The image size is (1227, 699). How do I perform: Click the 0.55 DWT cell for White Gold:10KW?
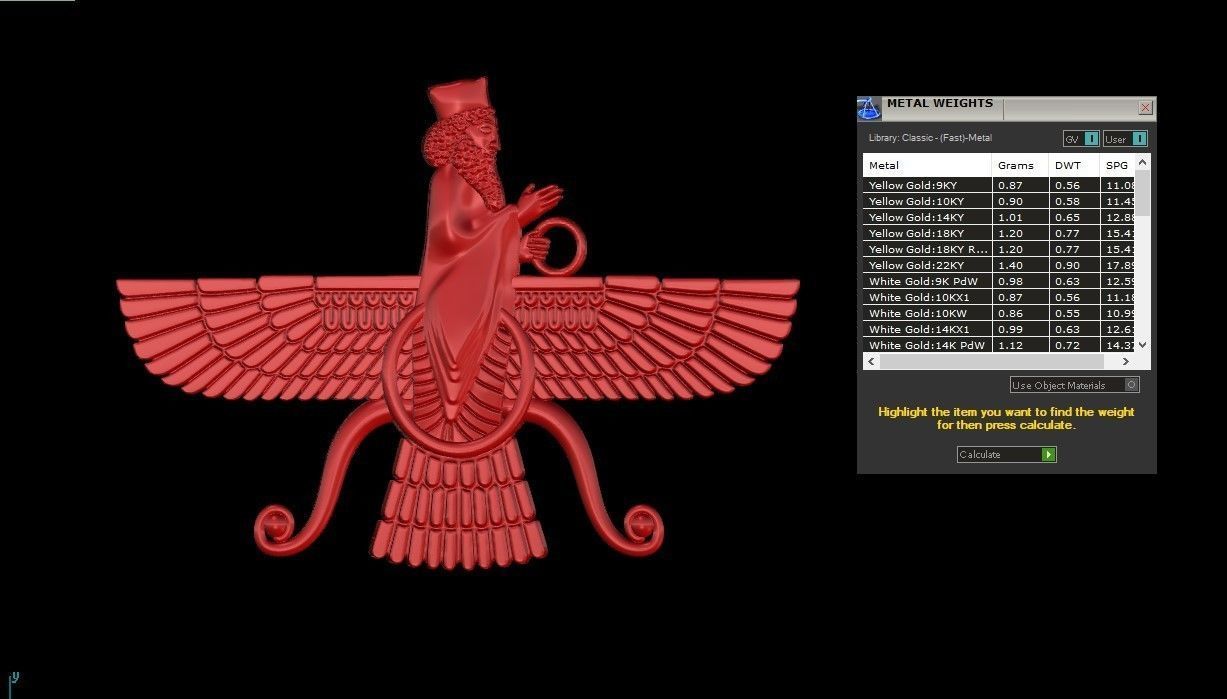[1074, 314]
